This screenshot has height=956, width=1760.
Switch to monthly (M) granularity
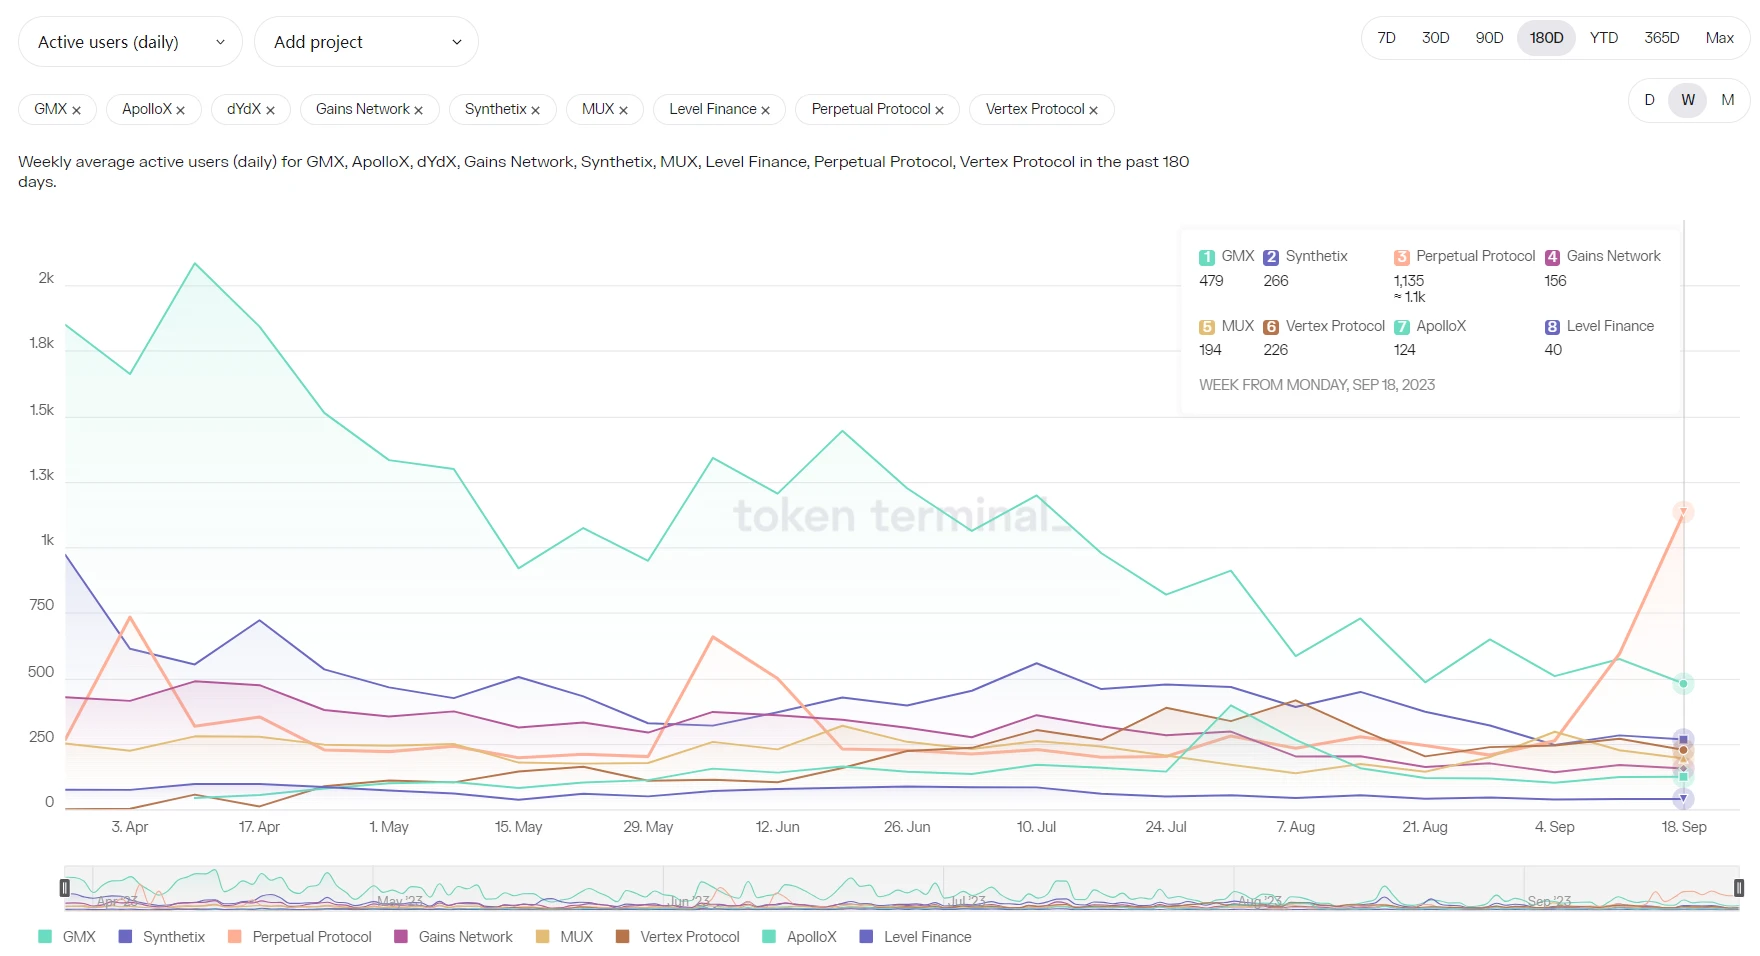(1727, 100)
